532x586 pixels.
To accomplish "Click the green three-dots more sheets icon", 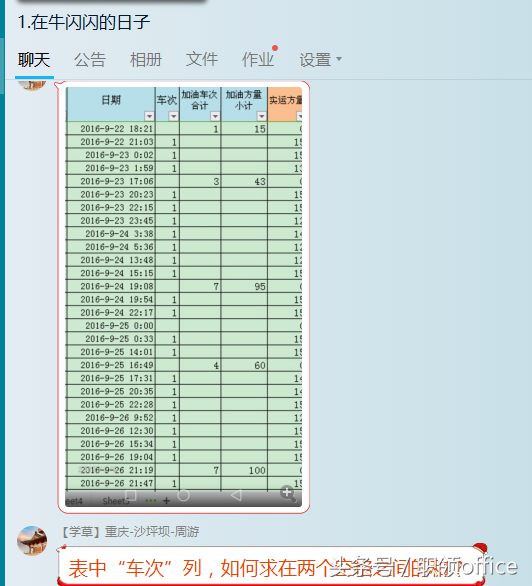I will pyautogui.click(x=151, y=501).
